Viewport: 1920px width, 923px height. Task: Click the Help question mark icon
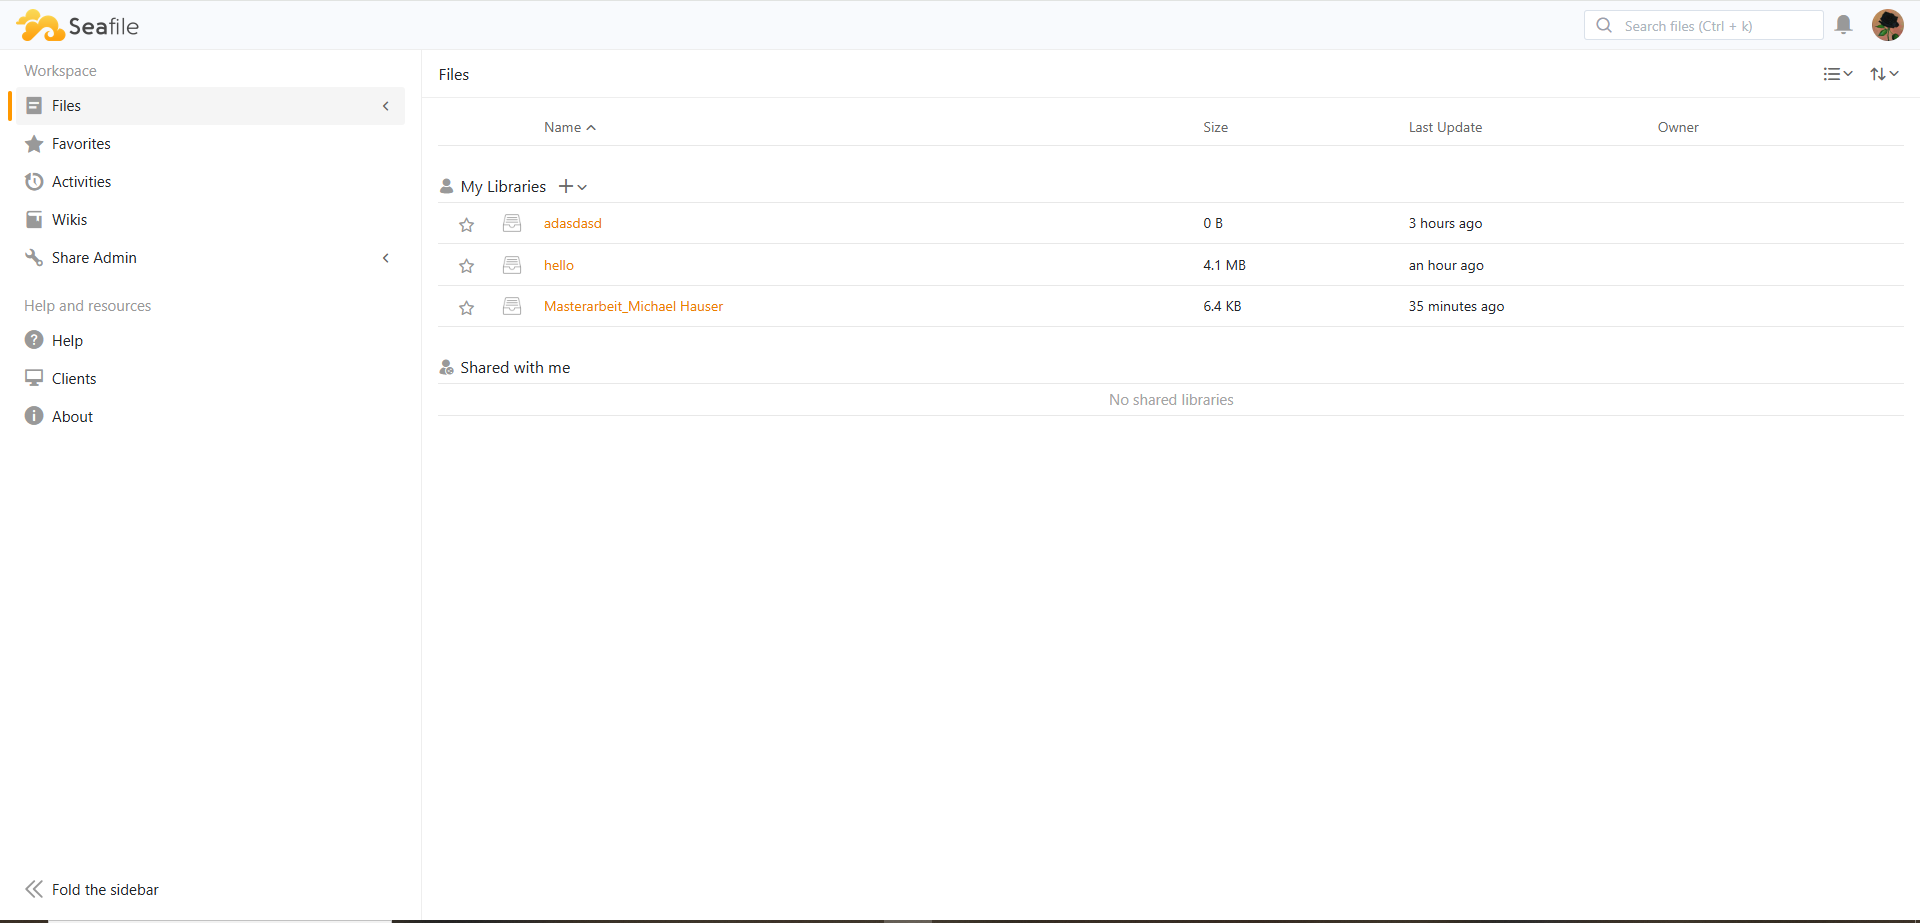pyautogui.click(x=34, y=340)
